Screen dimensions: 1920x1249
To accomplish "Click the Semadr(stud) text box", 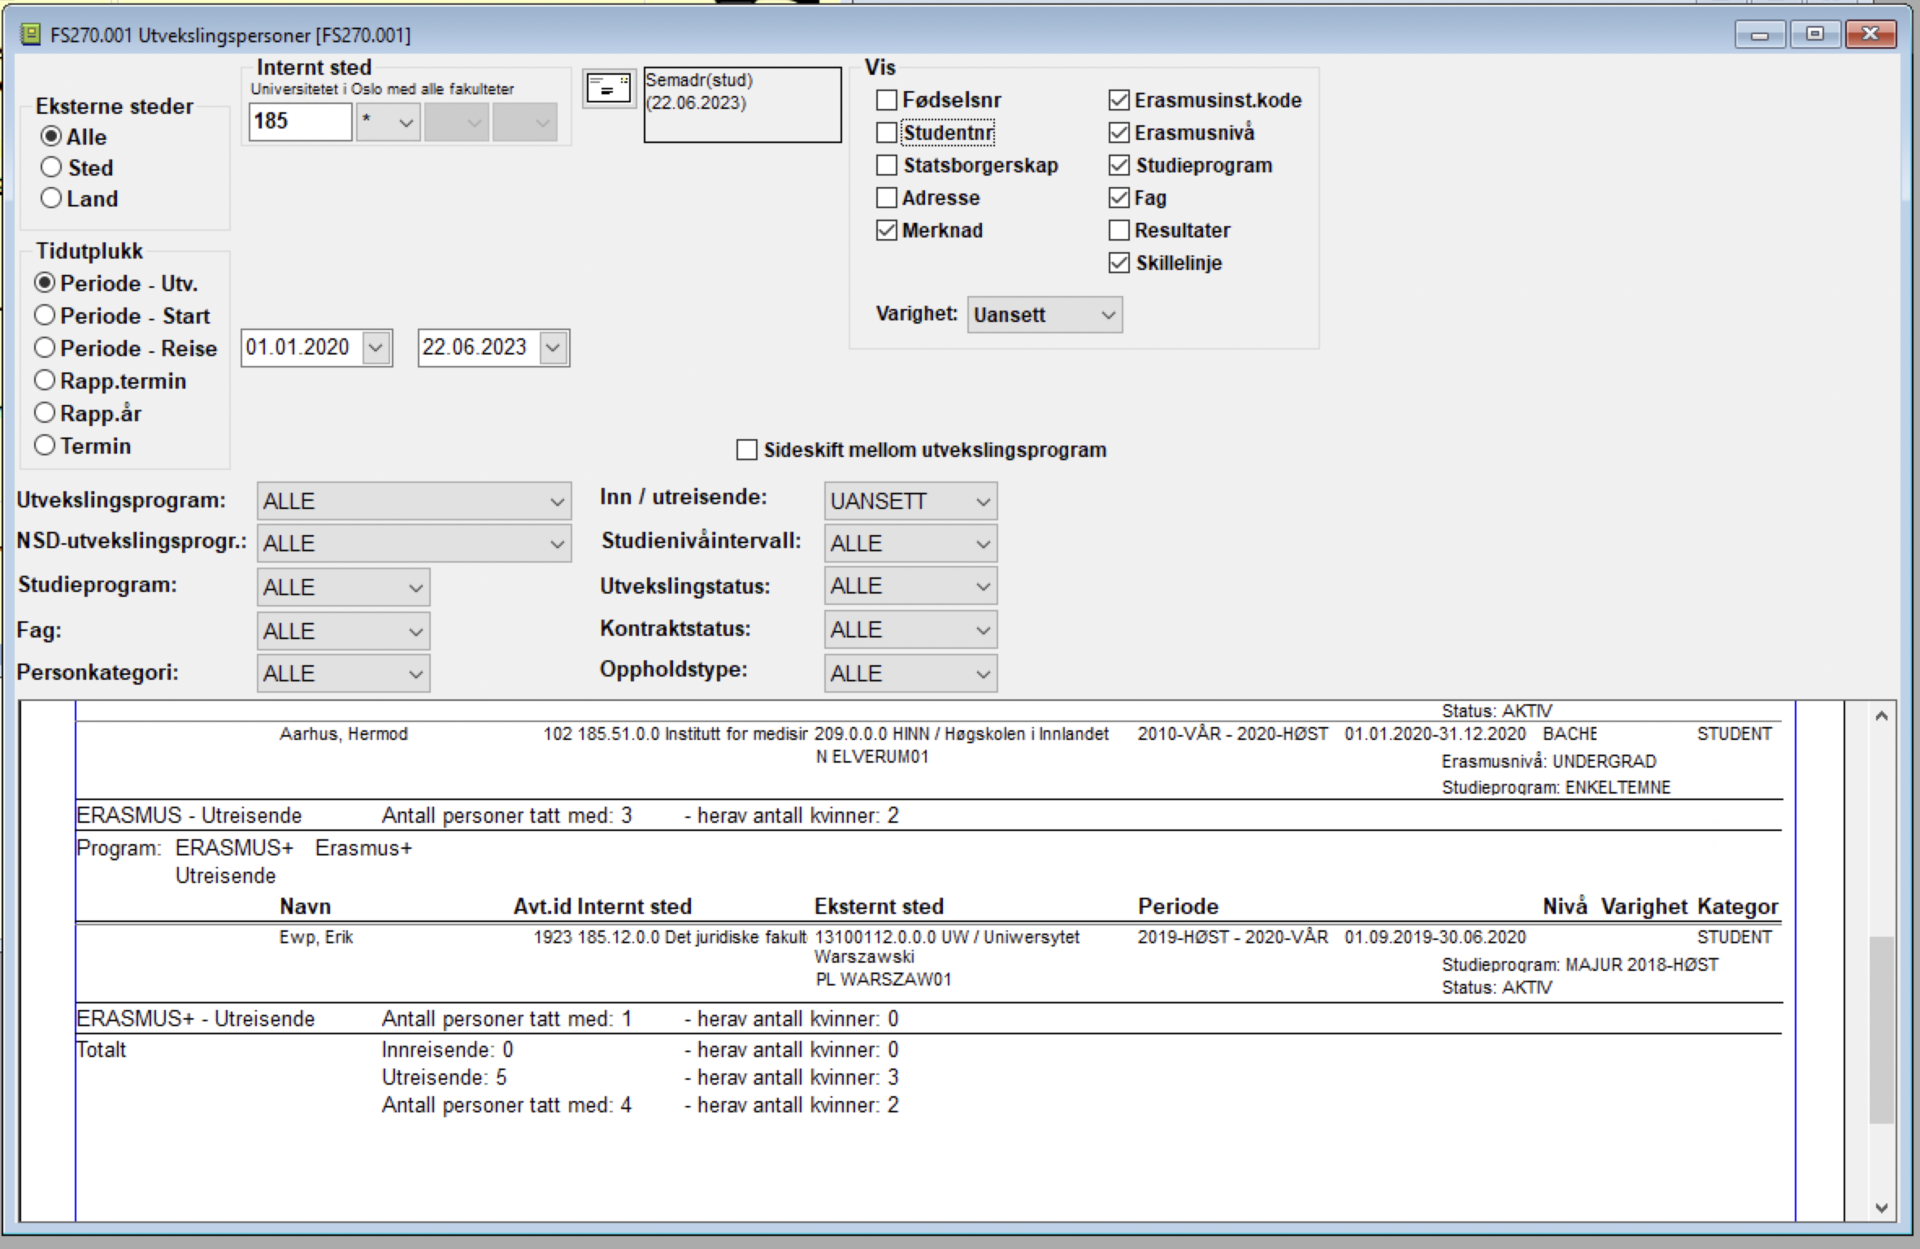I will click(x=742, y=105).
